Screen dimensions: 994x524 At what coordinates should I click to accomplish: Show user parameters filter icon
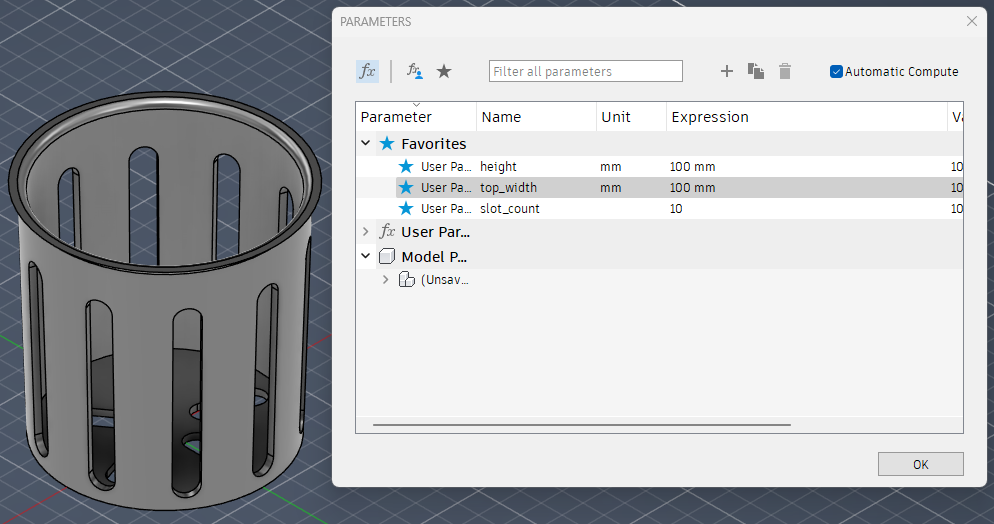coord(415,71)
